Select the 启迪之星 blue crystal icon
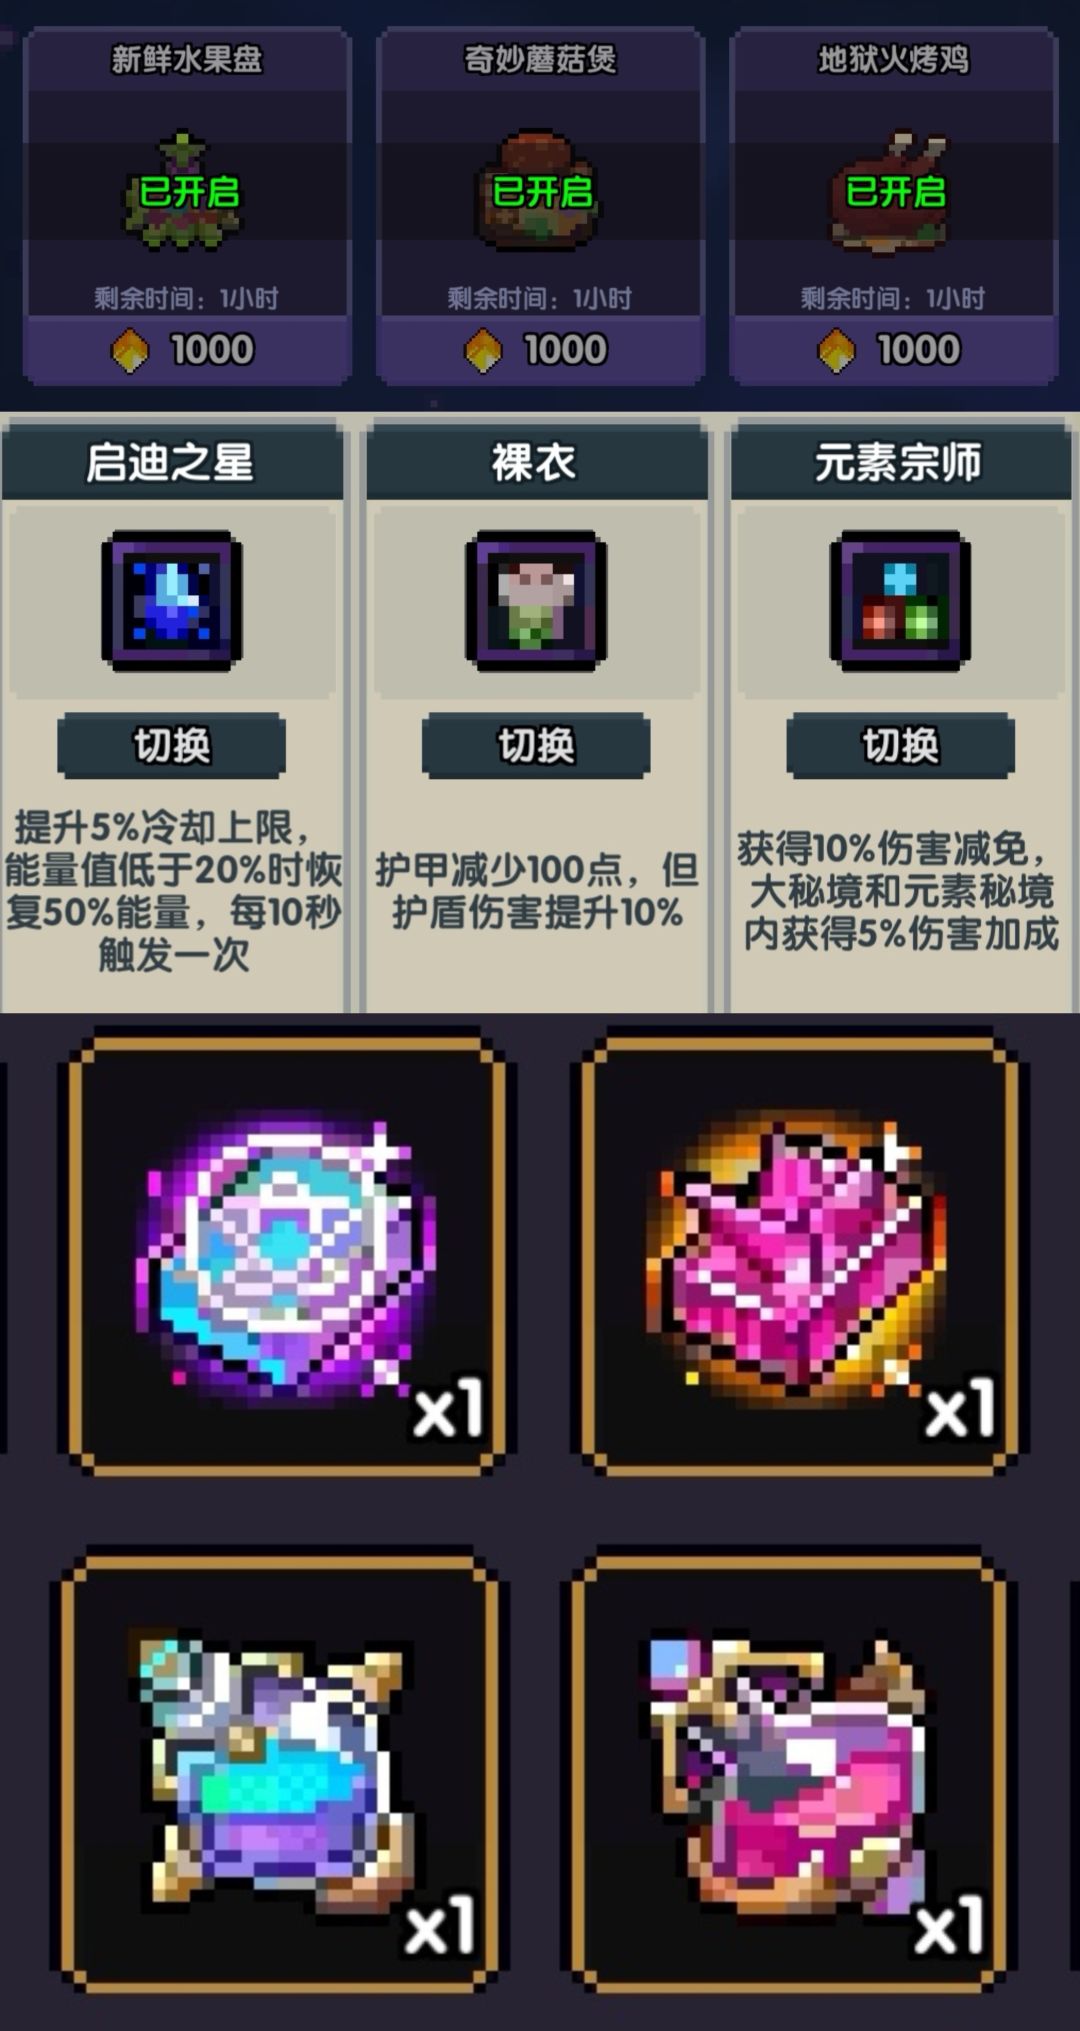Image resolution: width=1080 pixels, height=2031 pixels. point(172,600)
